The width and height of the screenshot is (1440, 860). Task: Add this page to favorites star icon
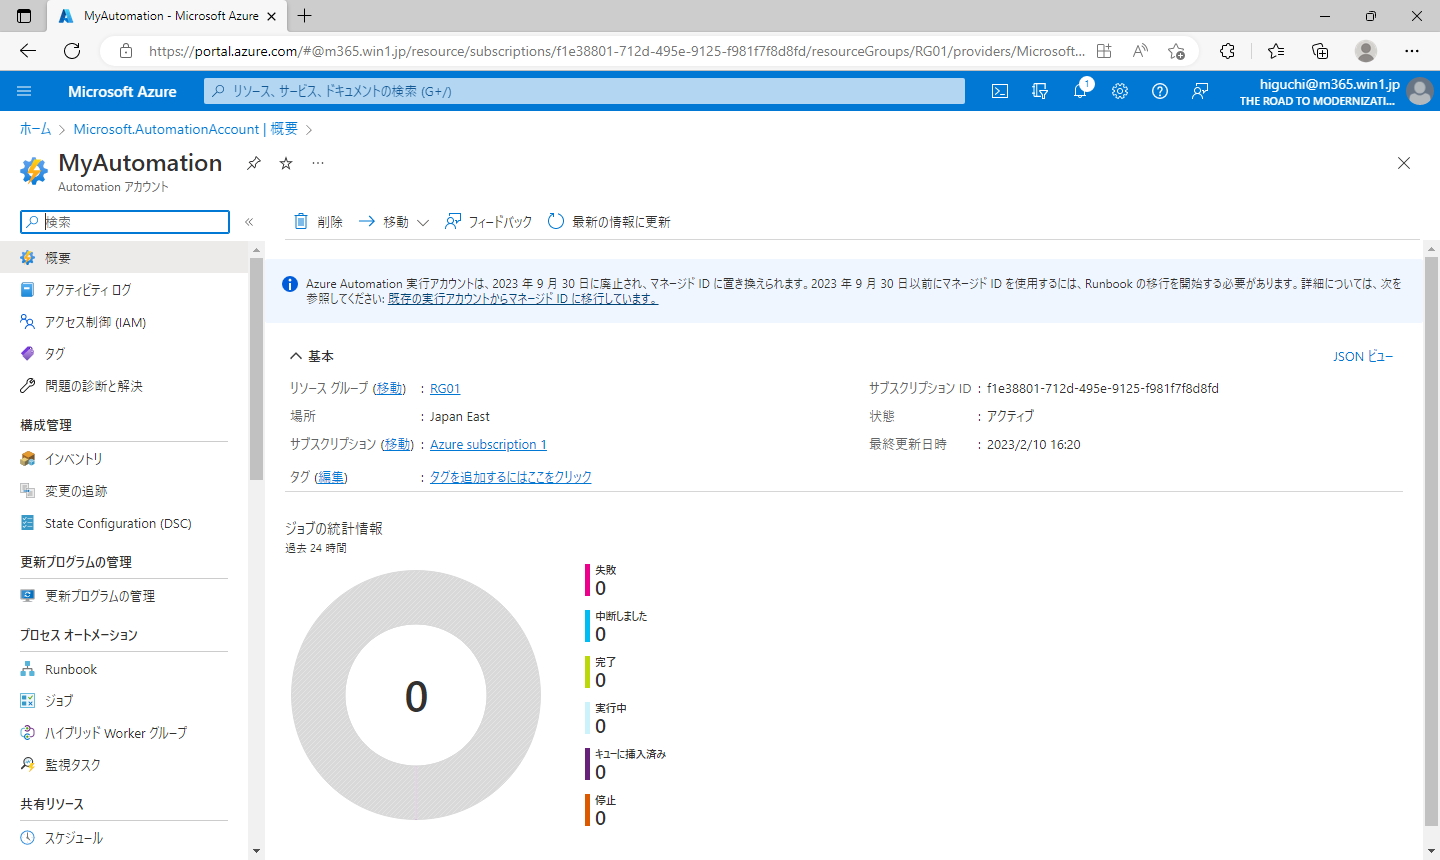click(x=1176, y=51)
